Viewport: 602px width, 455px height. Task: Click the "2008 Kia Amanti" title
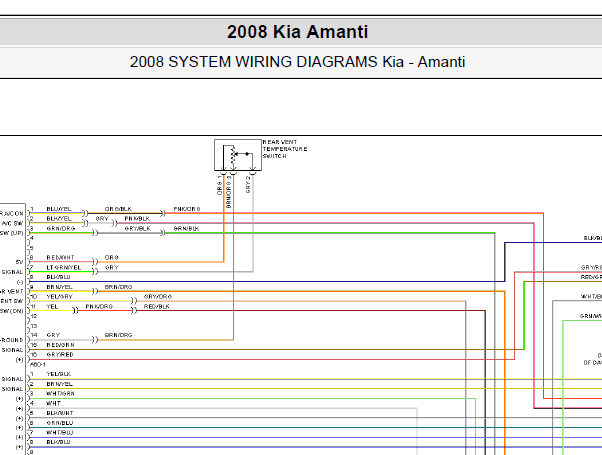298,32
